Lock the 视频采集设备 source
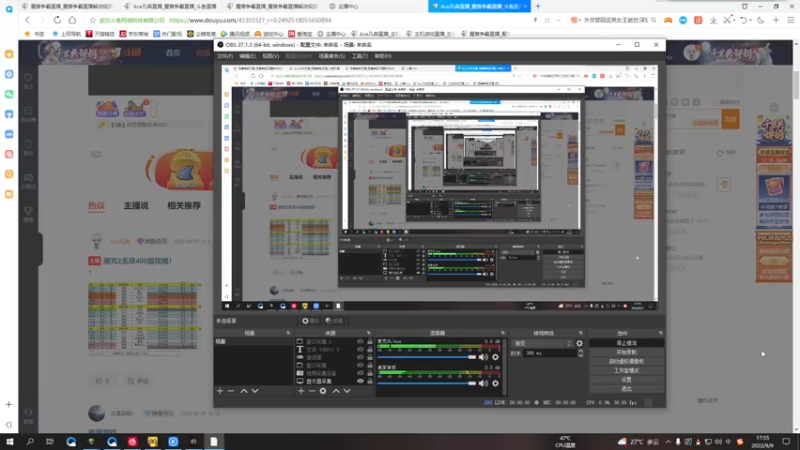 [370, 373]
